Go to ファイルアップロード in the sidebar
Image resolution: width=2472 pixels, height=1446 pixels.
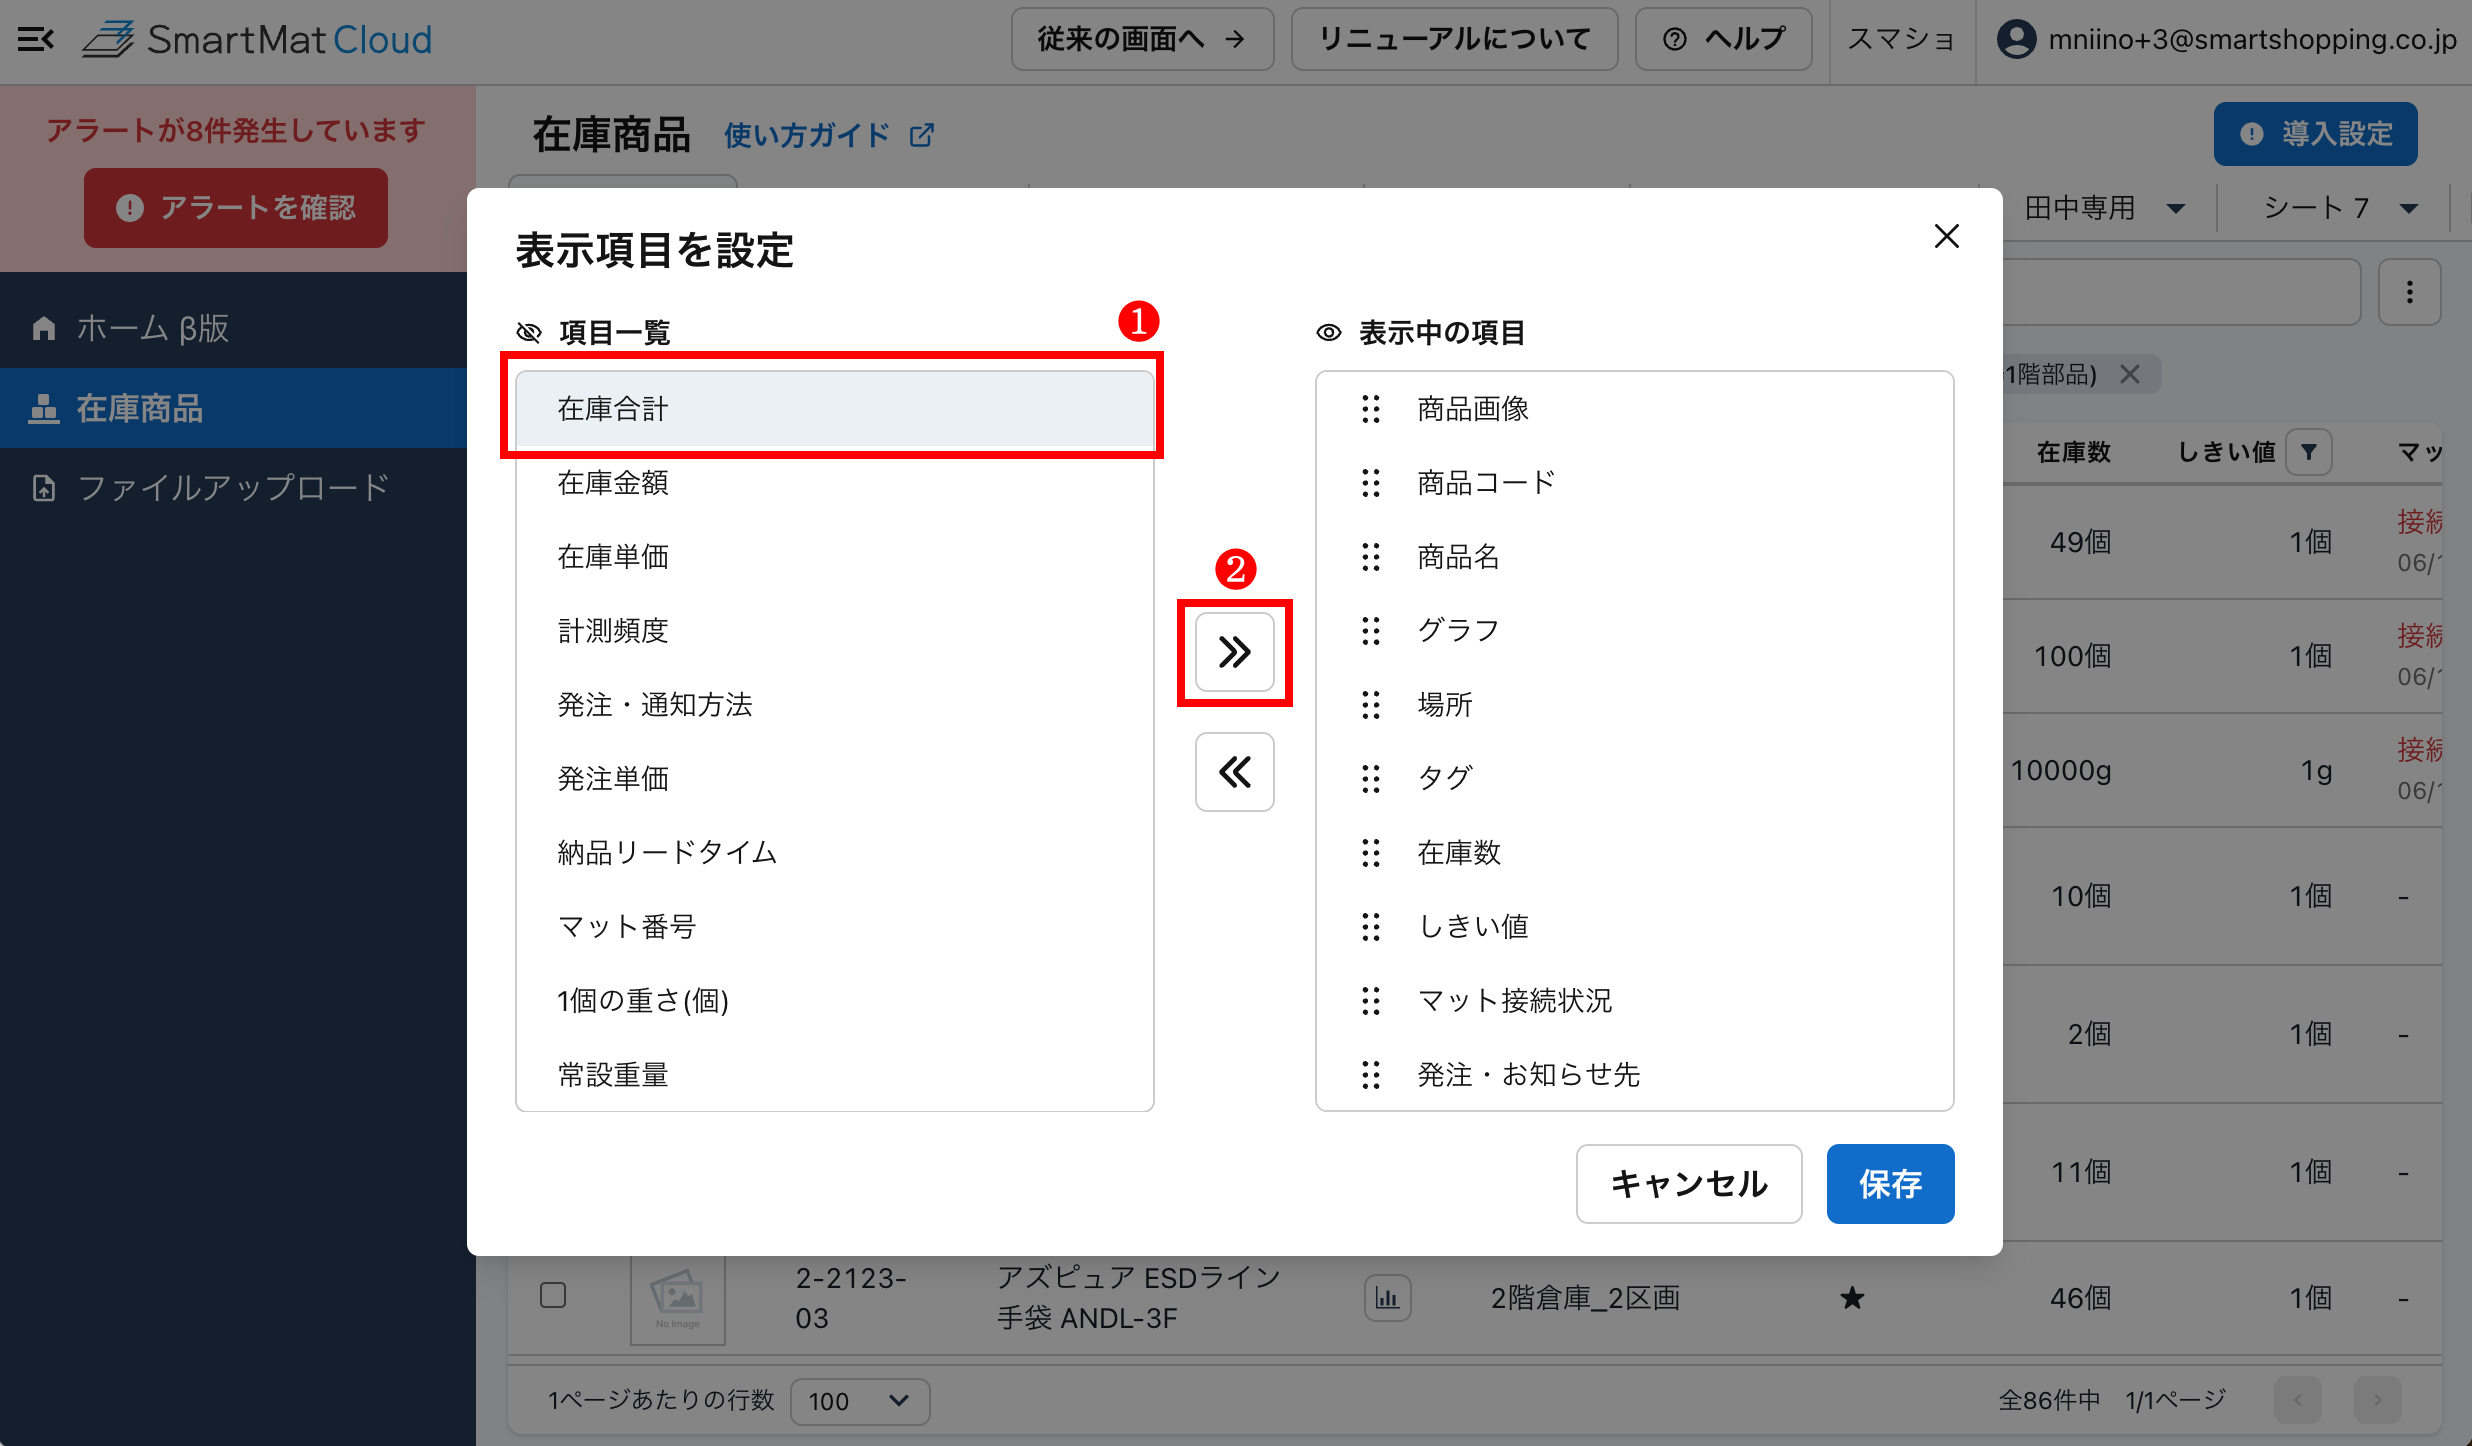232,488
